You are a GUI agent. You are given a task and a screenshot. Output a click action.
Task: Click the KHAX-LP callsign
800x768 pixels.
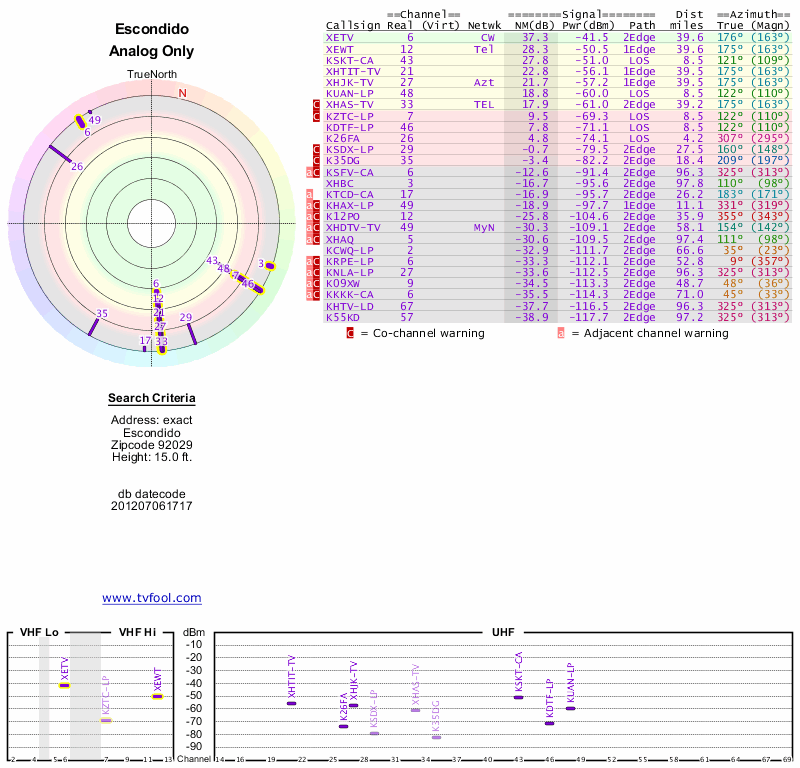pyautogui.click(x=350, y=206)
